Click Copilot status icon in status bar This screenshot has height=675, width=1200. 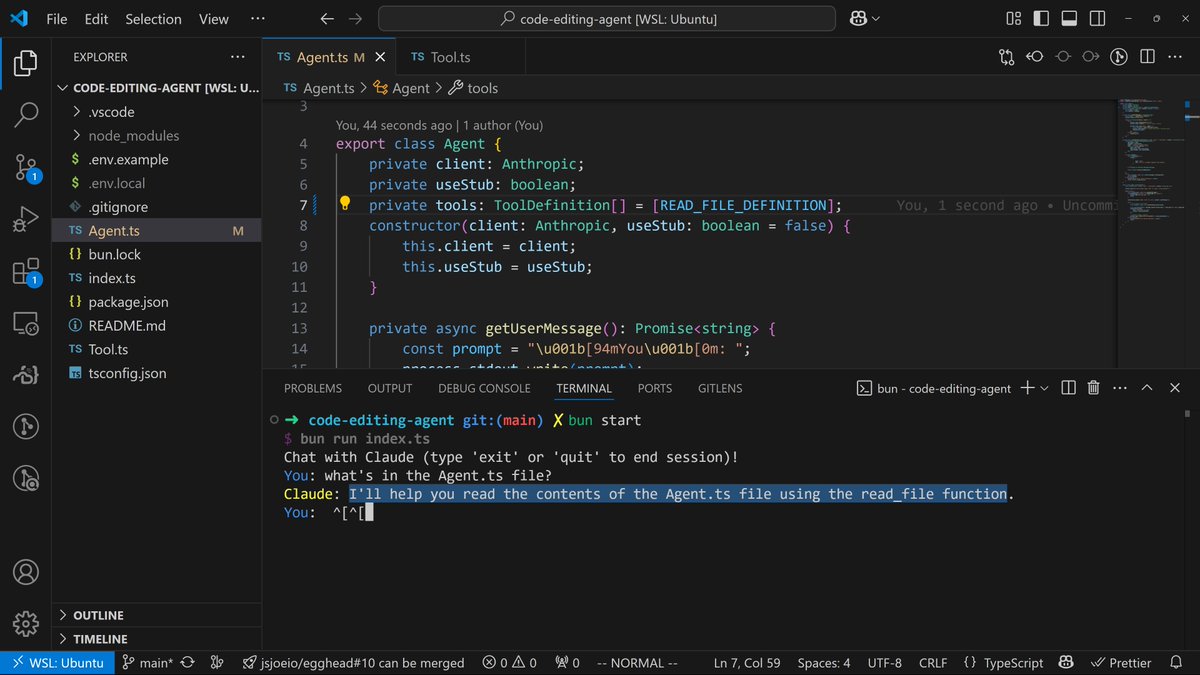click(x=1066, y=662)
